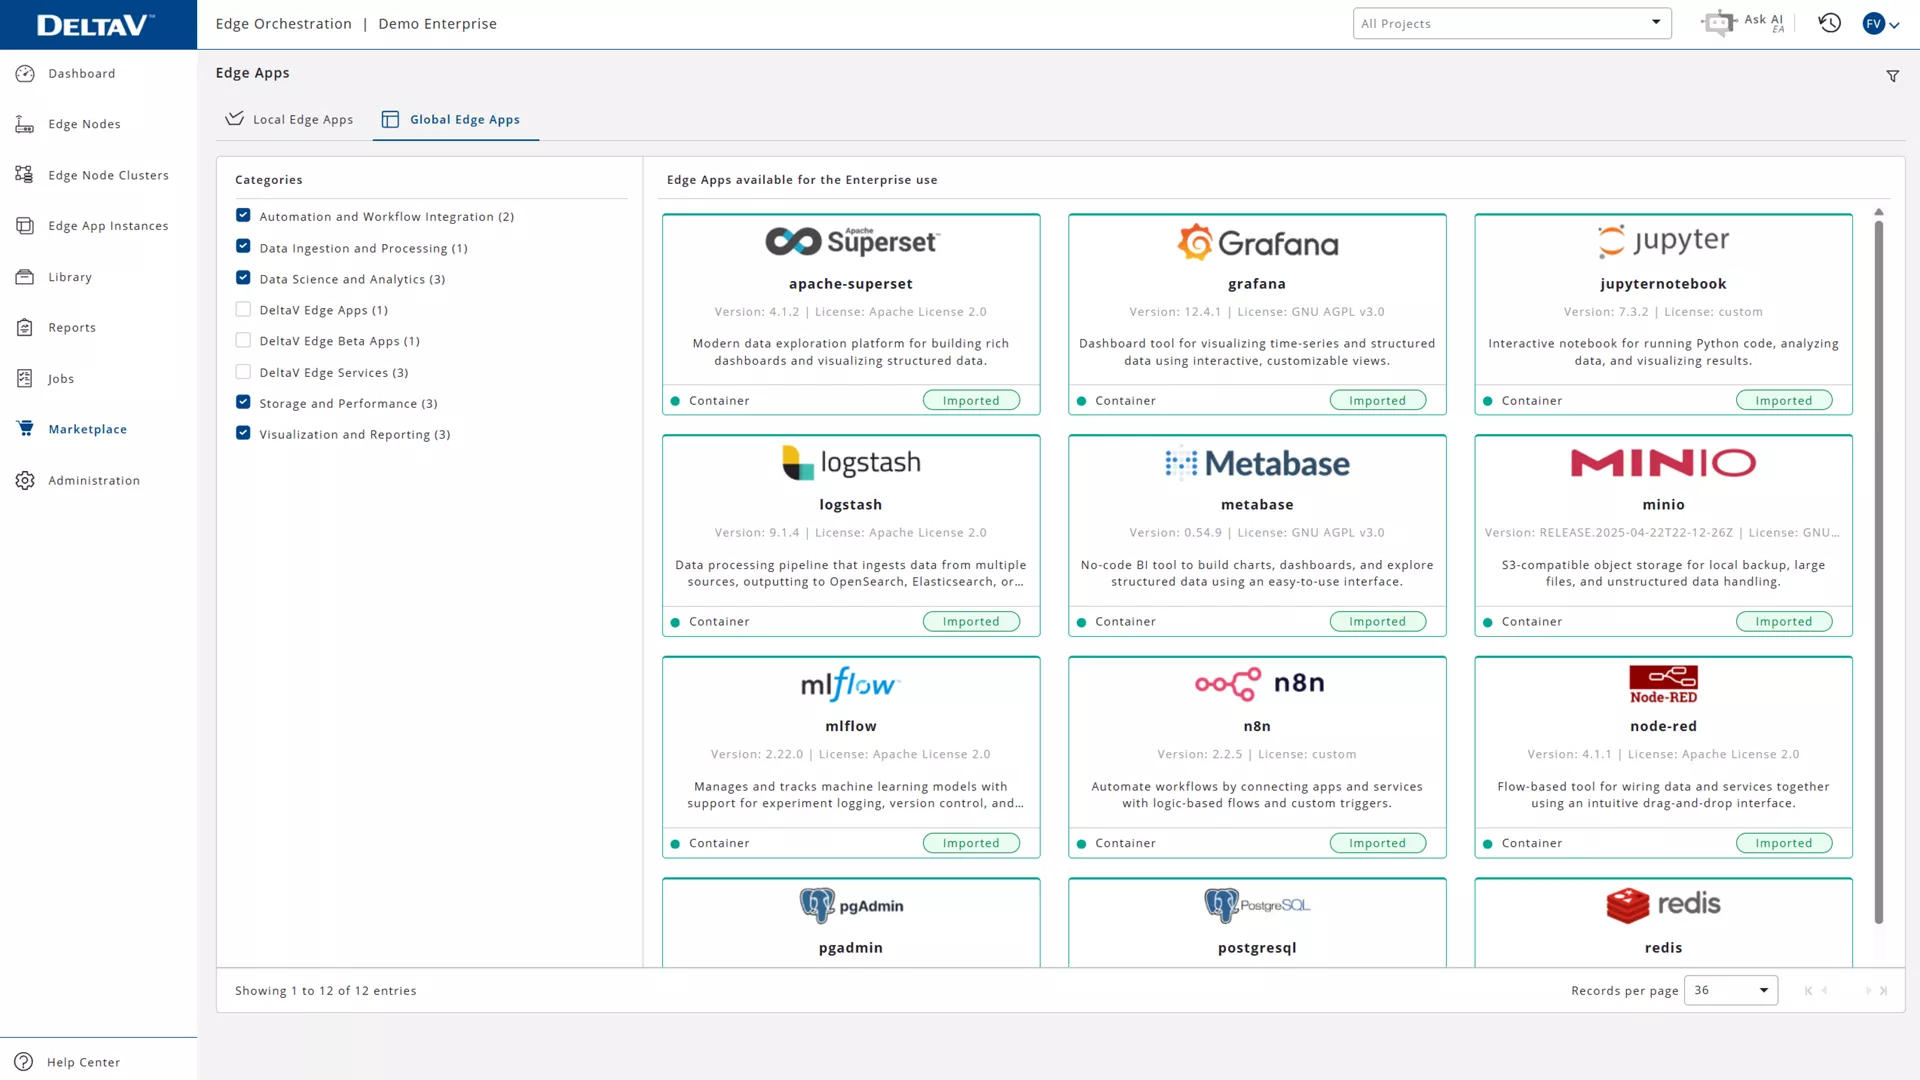The width and height of the screenshot is (1920, 1080).
Task: Open the Administration settings gear
Action: tap(94, 480)
